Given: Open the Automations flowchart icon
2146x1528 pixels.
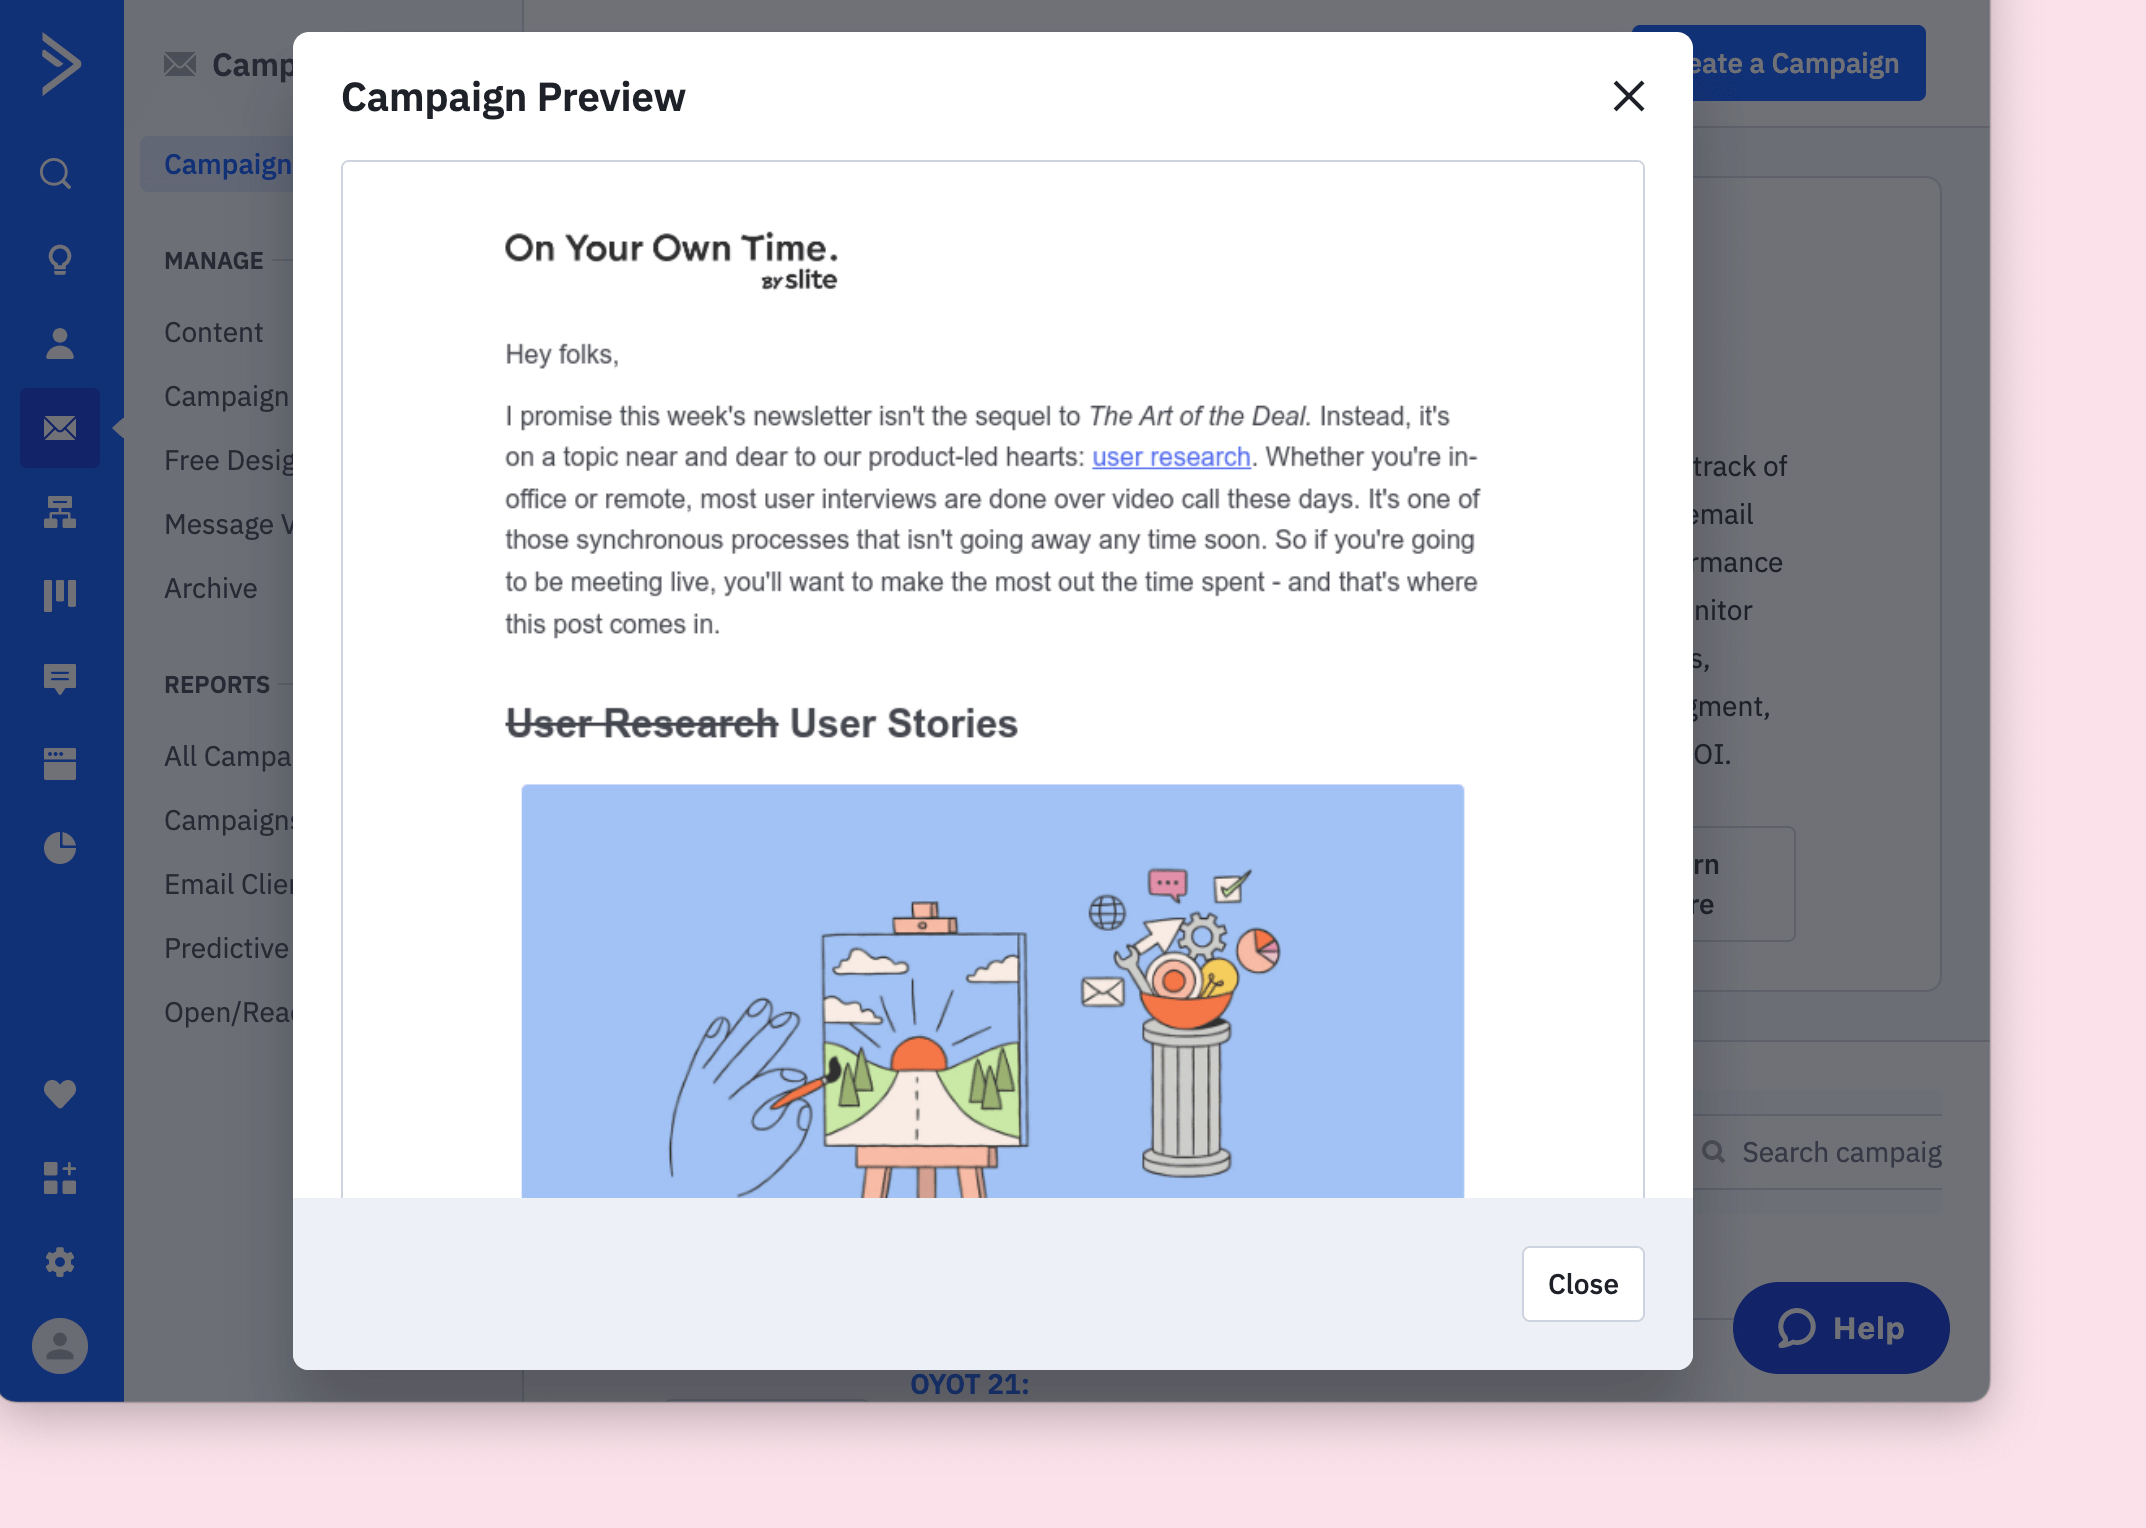Looking at the screenshot, I should (x=60, y=512).
